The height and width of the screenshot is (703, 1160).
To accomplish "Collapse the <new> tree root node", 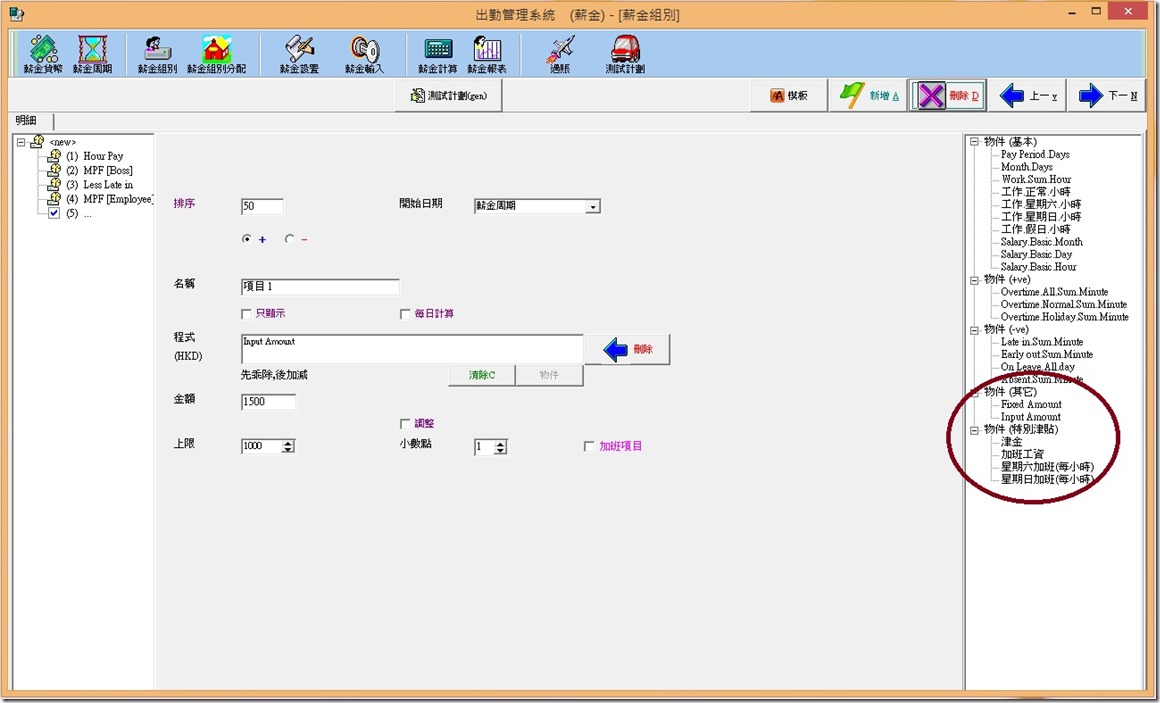I will [x=21, y=142].
